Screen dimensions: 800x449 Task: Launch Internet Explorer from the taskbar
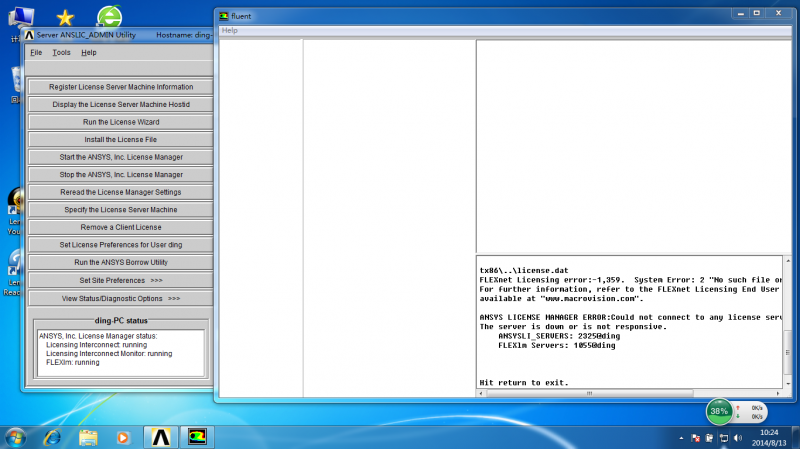[52, 437]
